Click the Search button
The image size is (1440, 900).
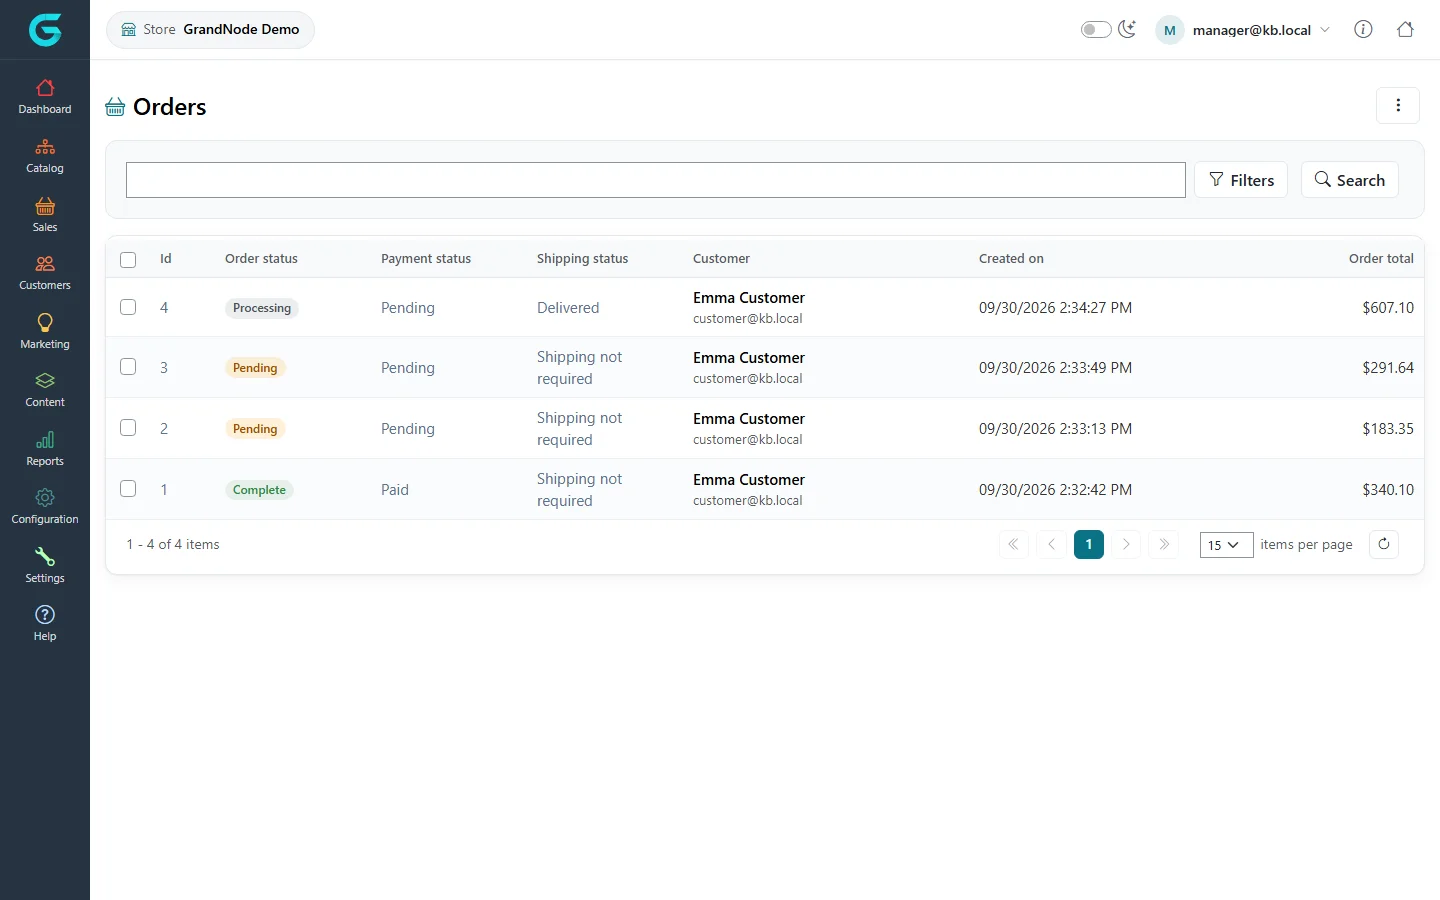(1349, 180)
